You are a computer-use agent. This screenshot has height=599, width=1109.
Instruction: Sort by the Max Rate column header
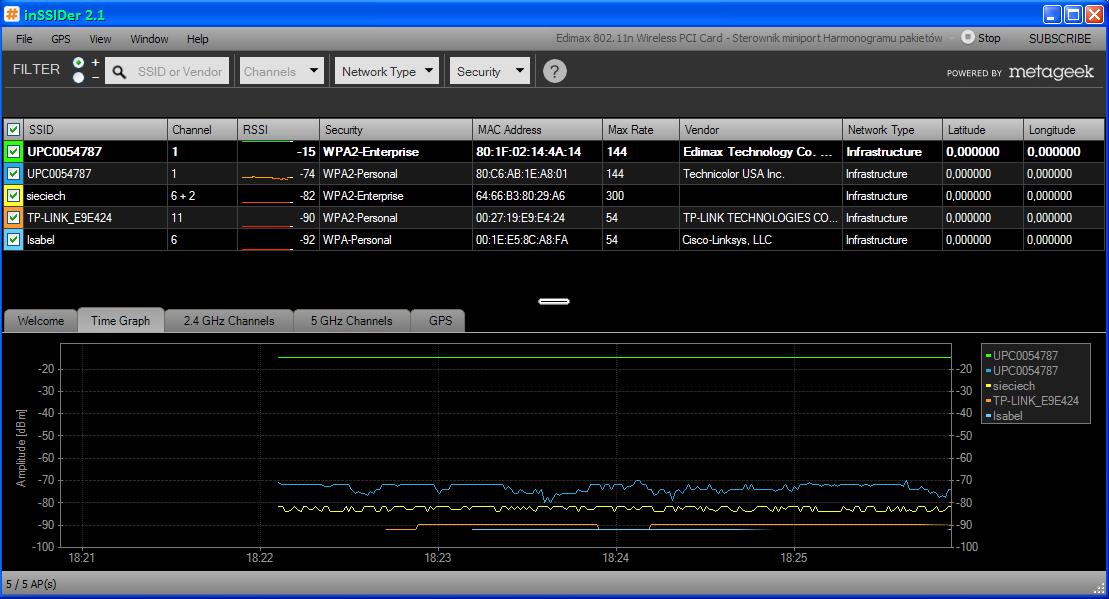641,129
